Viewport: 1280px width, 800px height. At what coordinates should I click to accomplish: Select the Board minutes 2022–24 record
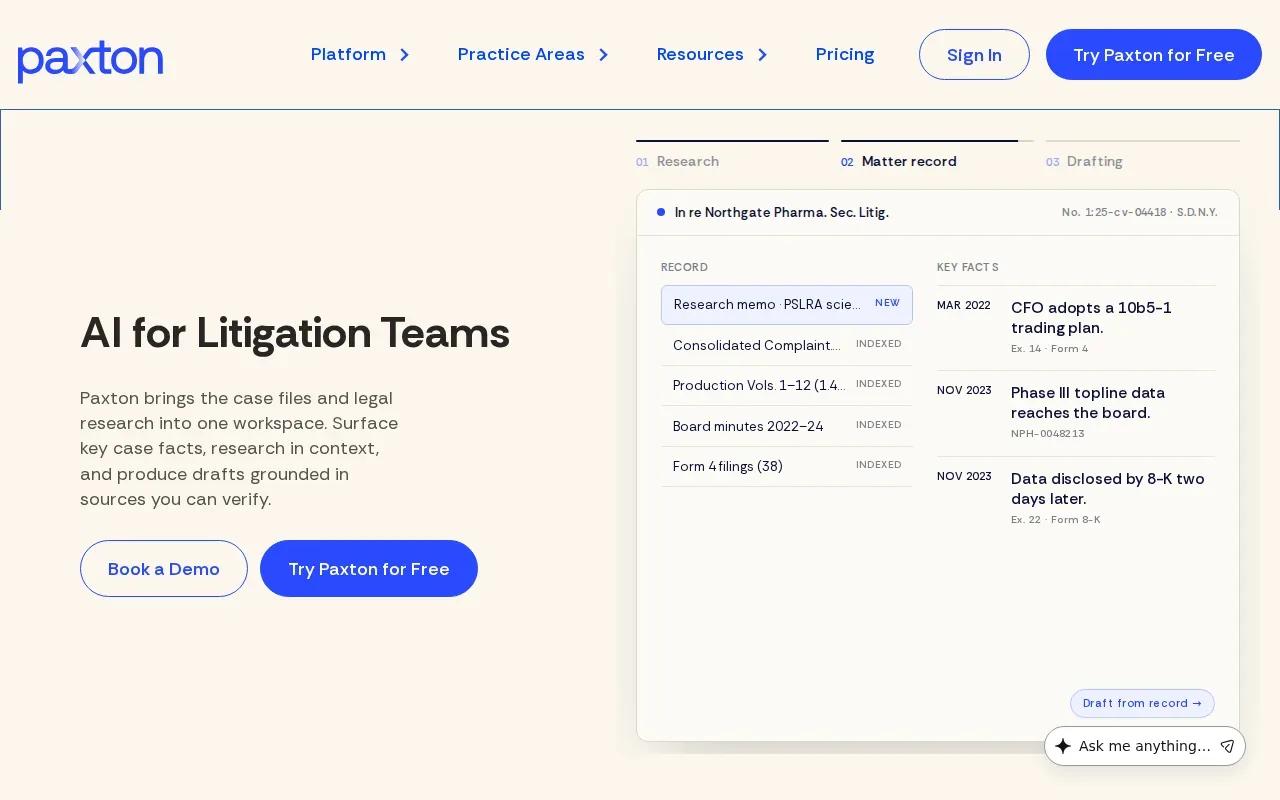(787, 426)
